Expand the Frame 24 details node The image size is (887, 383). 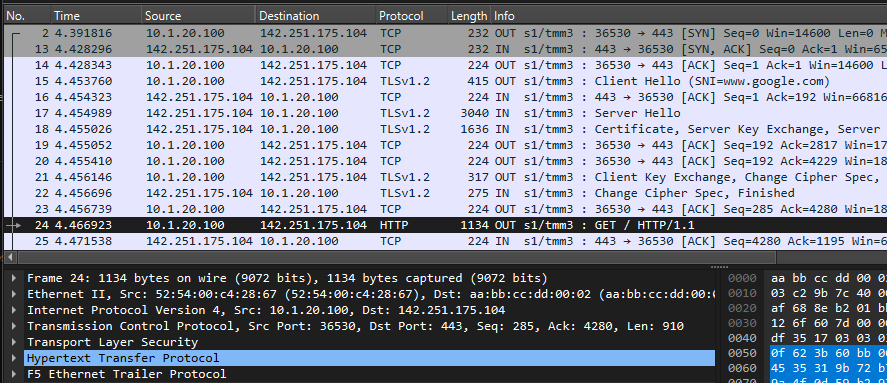click(14, 278)
